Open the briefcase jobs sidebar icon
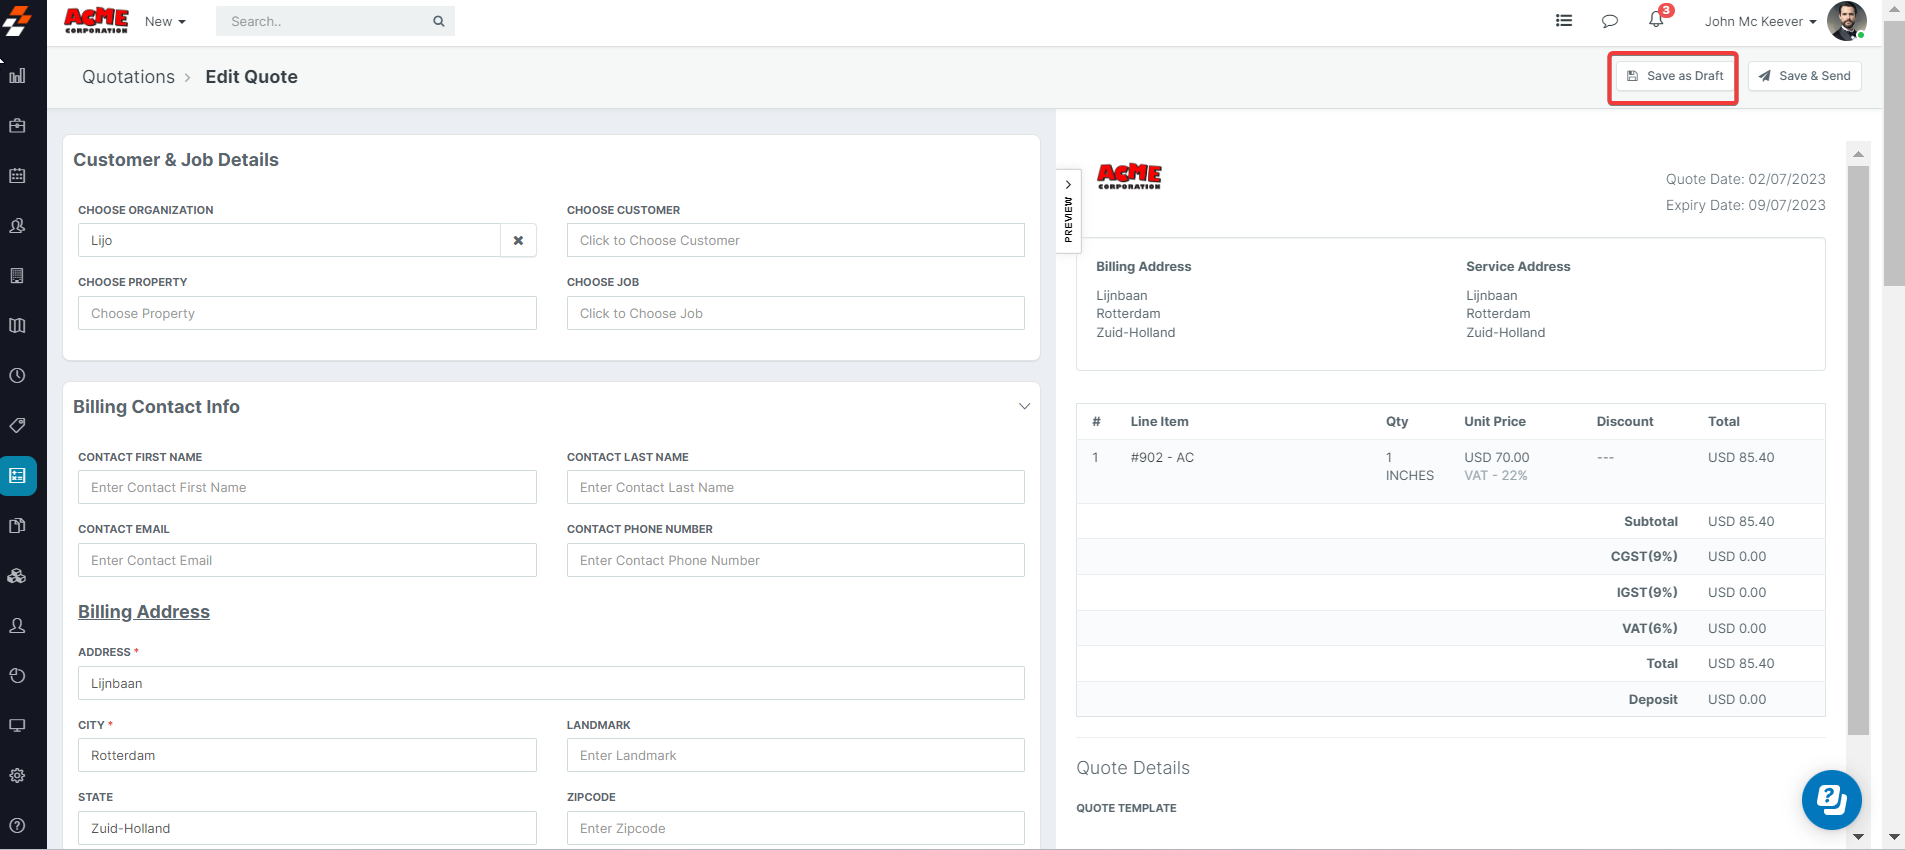The height and width of the screenshot is (850, 1905). coord(17,126)
